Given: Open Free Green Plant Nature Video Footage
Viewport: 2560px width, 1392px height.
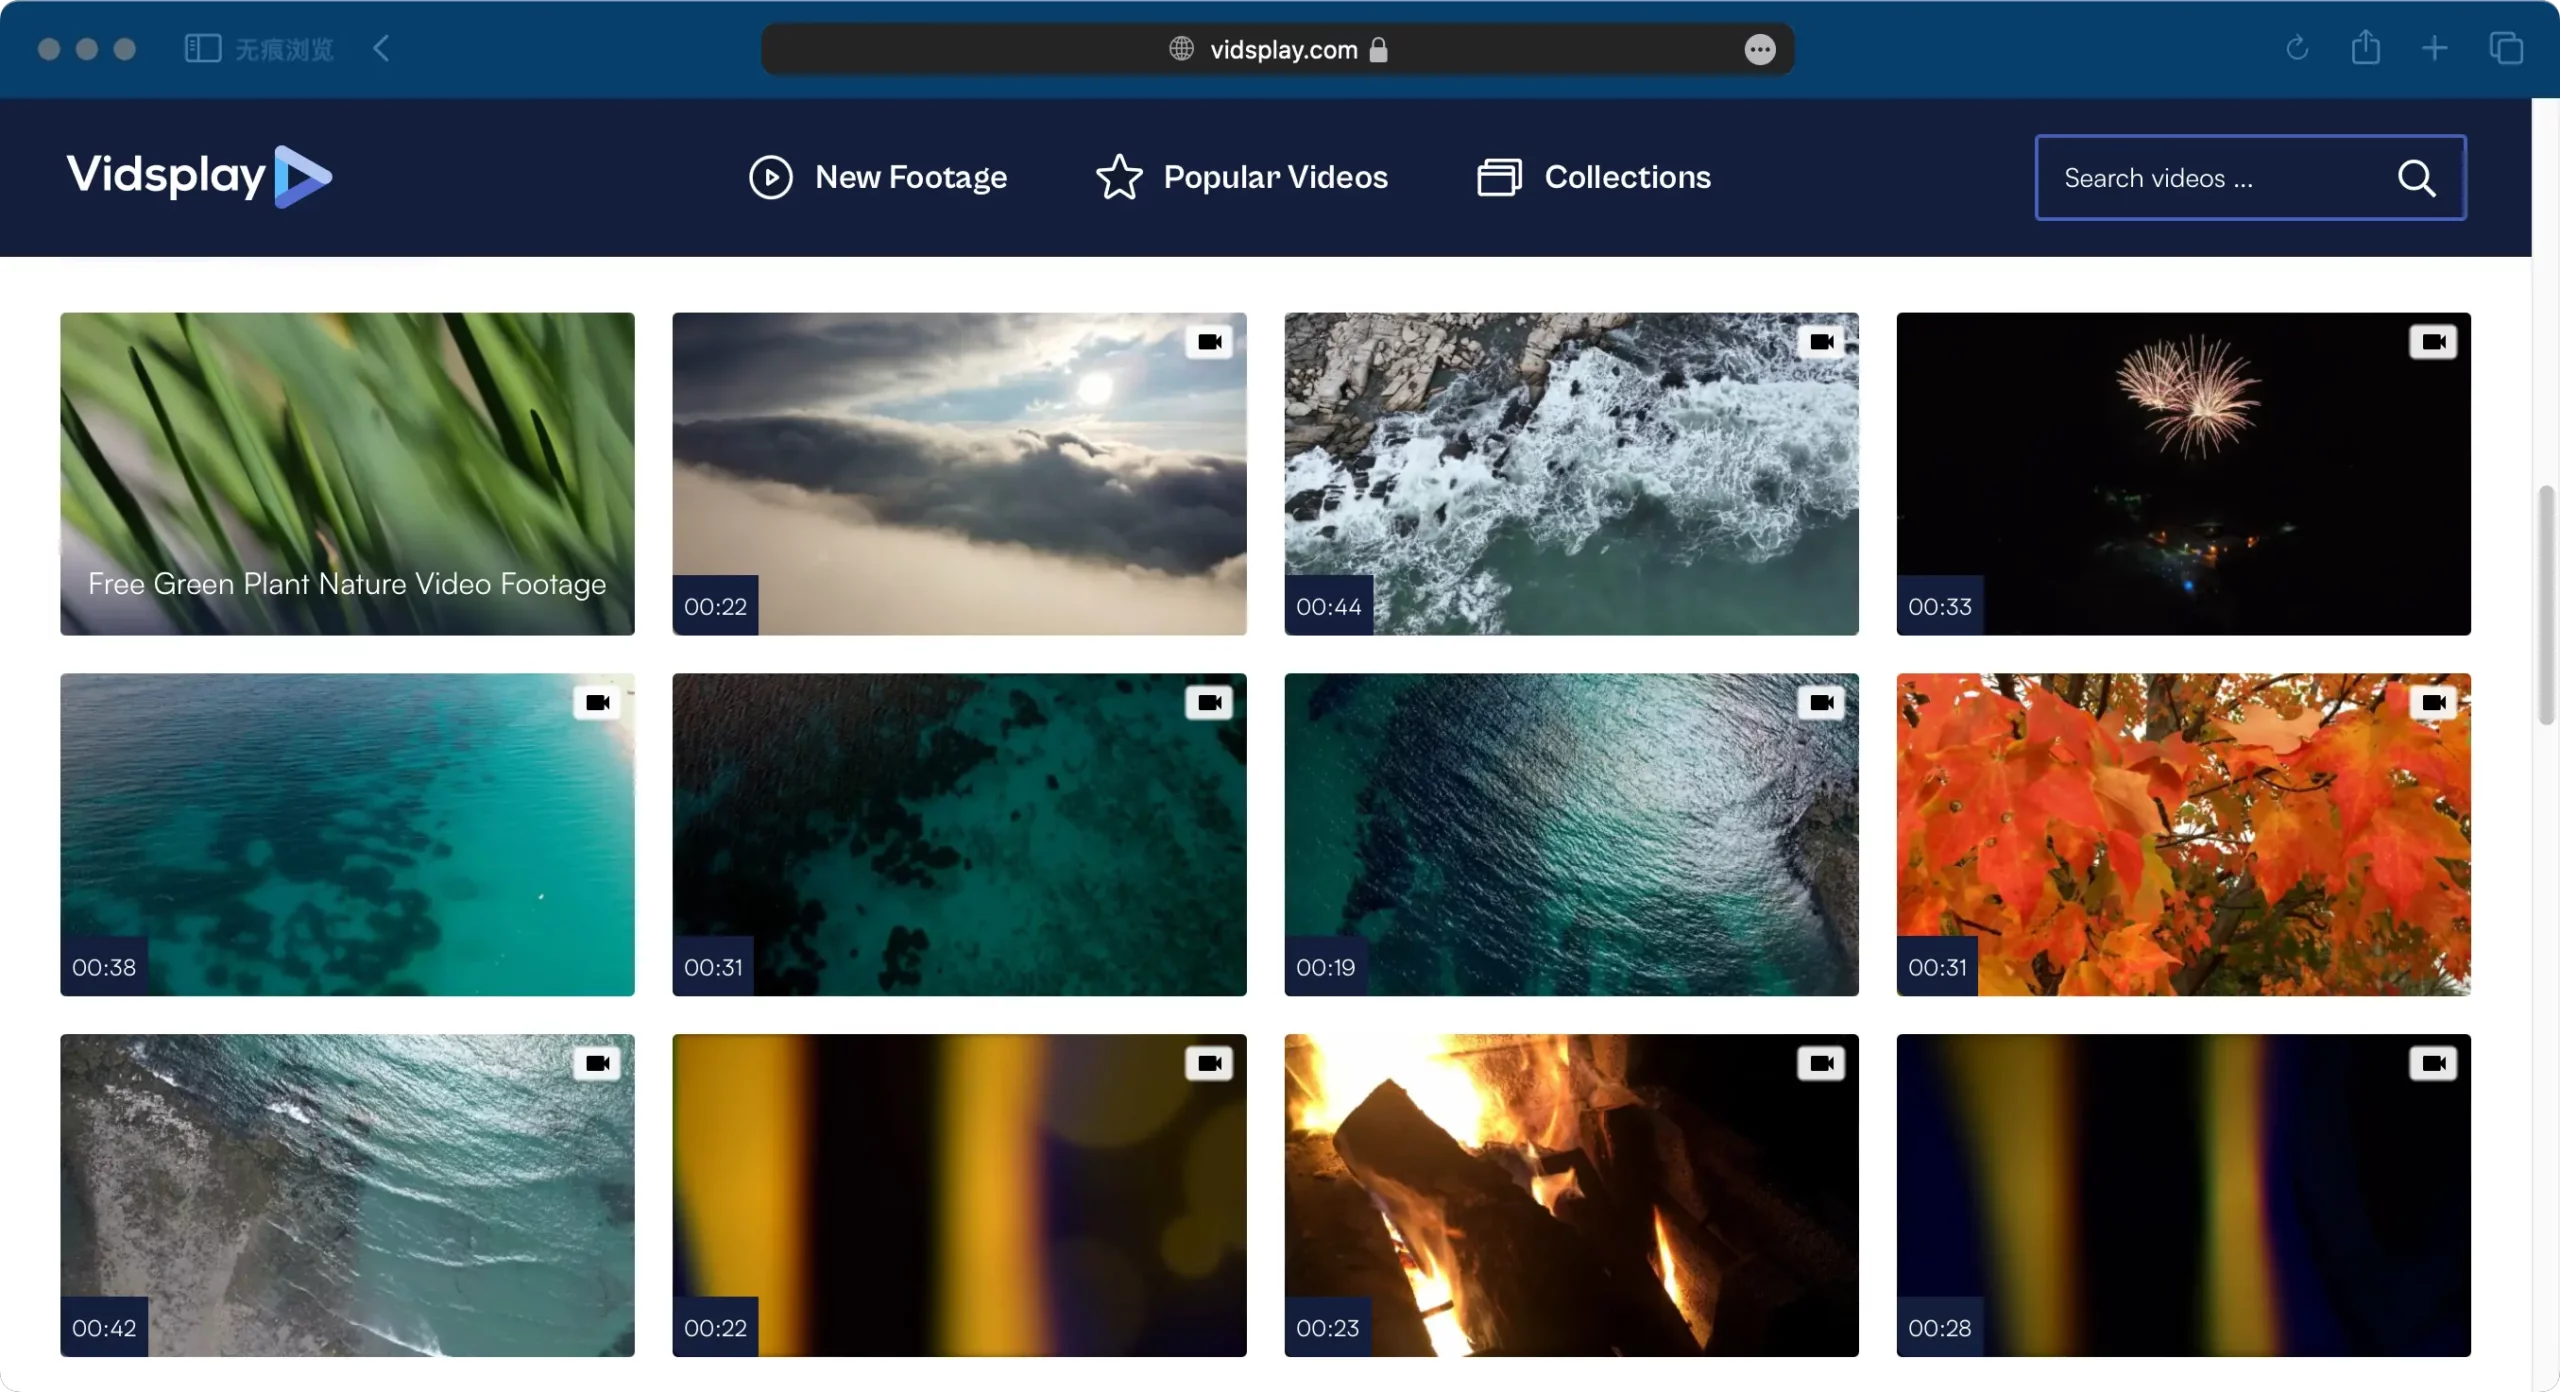Looking at the screenshot, I should [347, 474].
